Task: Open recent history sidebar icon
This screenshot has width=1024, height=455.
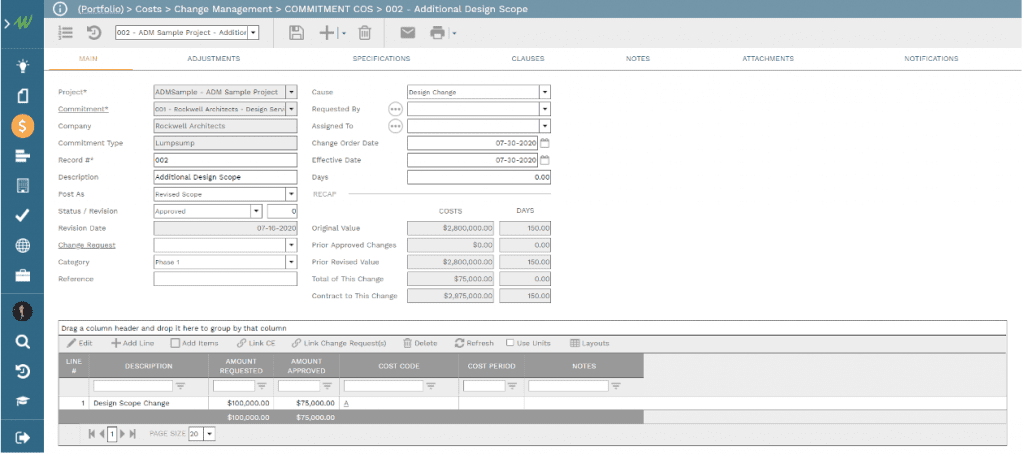Action: pyautogui.click(x=22, y=371)
